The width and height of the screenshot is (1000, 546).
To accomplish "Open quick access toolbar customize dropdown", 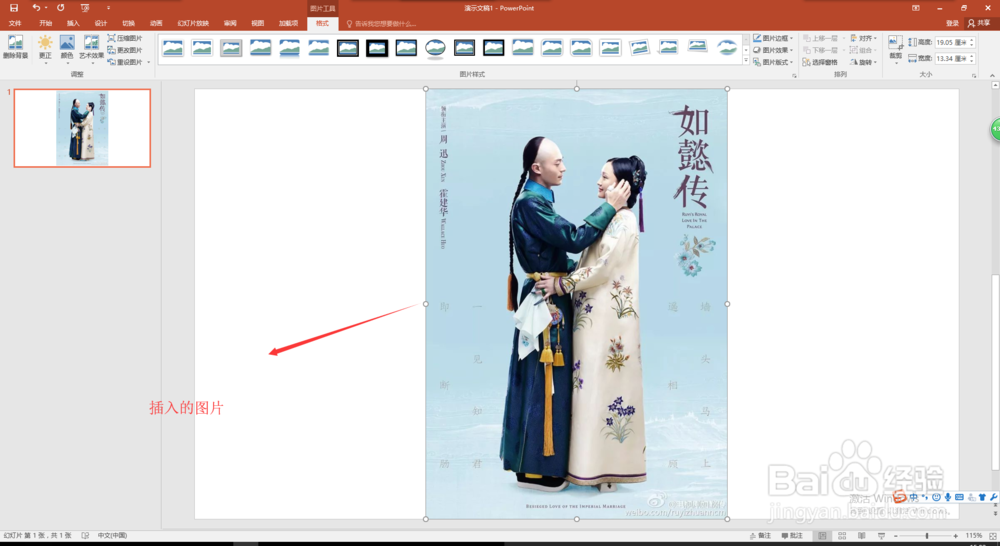I will 108,8.
